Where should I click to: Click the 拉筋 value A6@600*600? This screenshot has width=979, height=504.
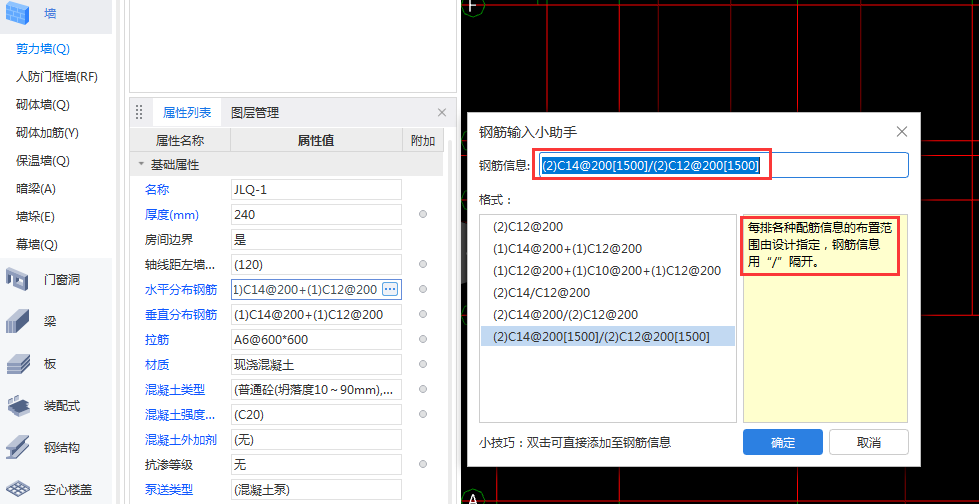[x=316, y=339]
